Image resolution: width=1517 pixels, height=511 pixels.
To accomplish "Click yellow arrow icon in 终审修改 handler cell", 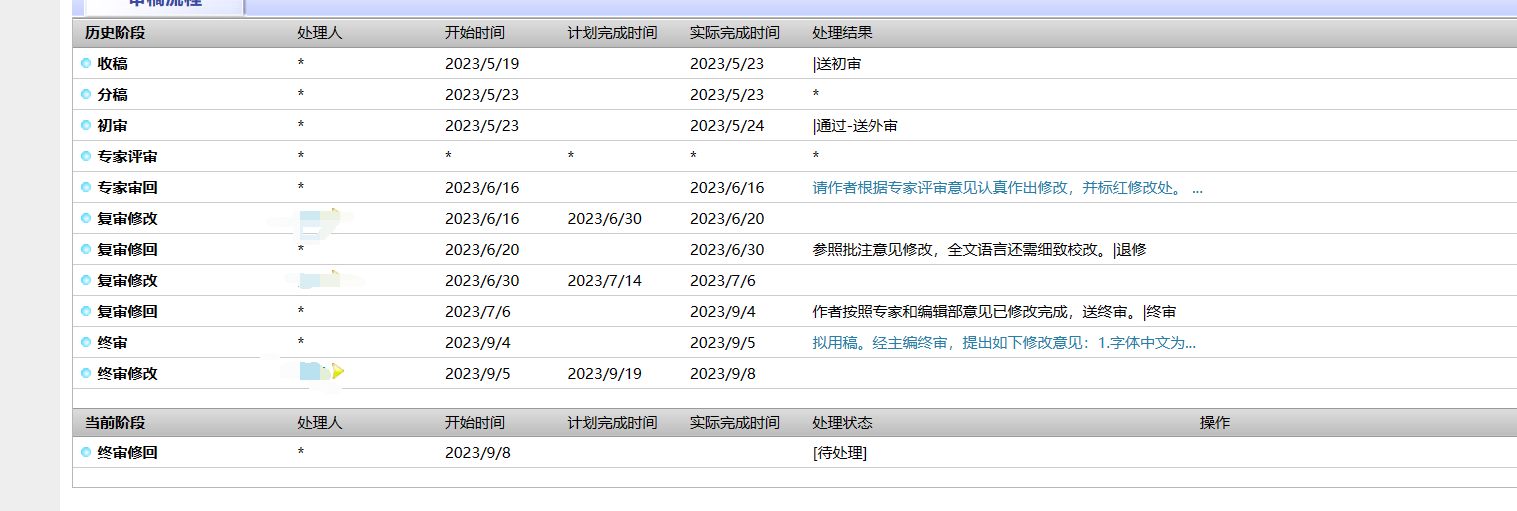I will 338,372.
